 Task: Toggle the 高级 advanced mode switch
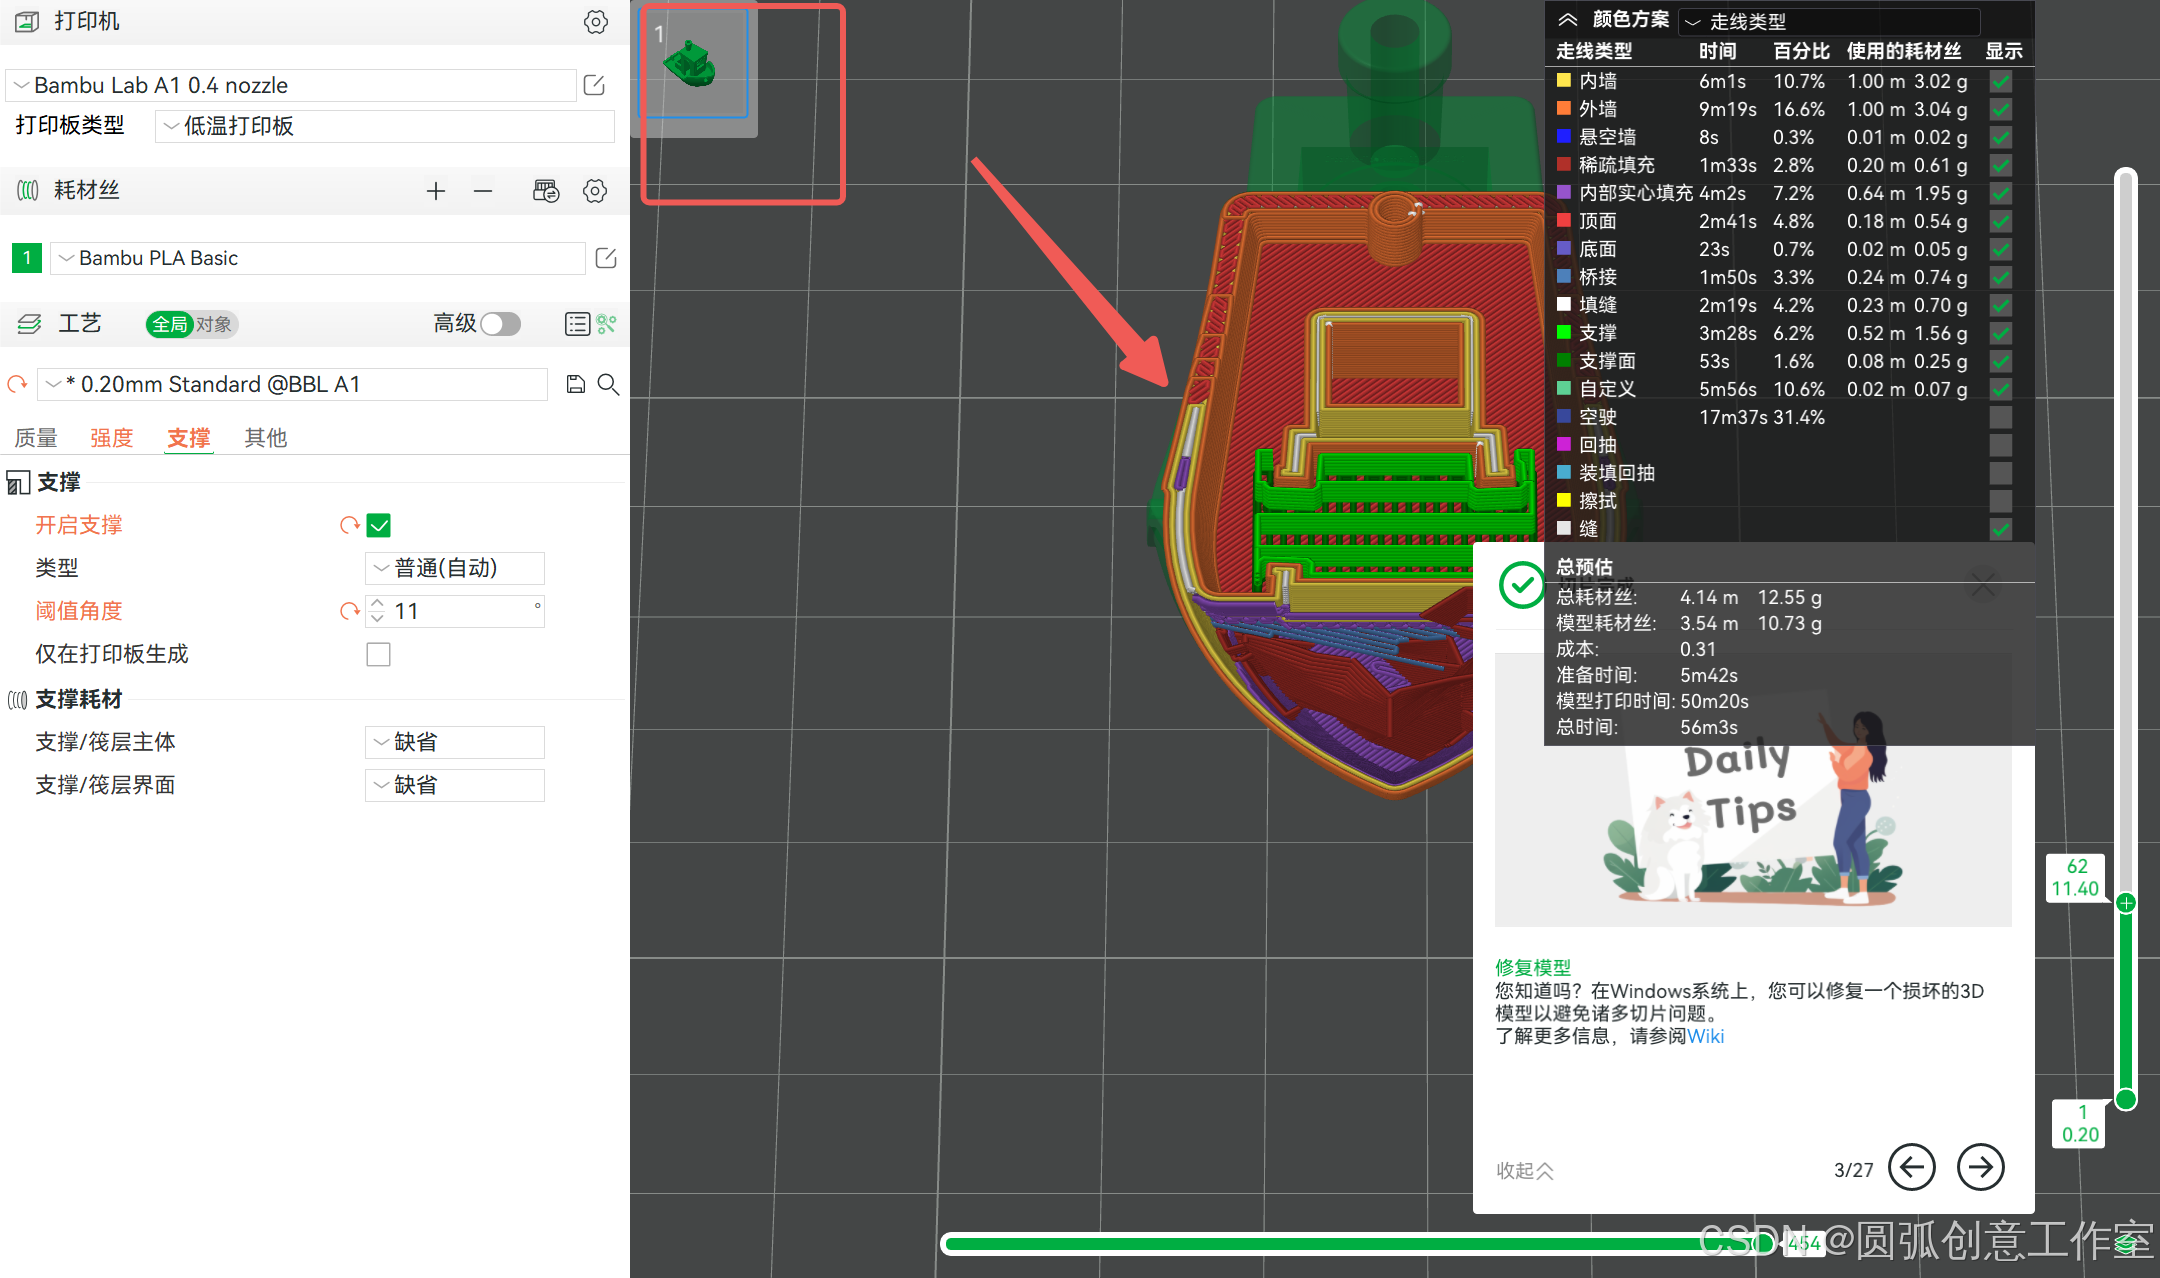coord(500,324)
